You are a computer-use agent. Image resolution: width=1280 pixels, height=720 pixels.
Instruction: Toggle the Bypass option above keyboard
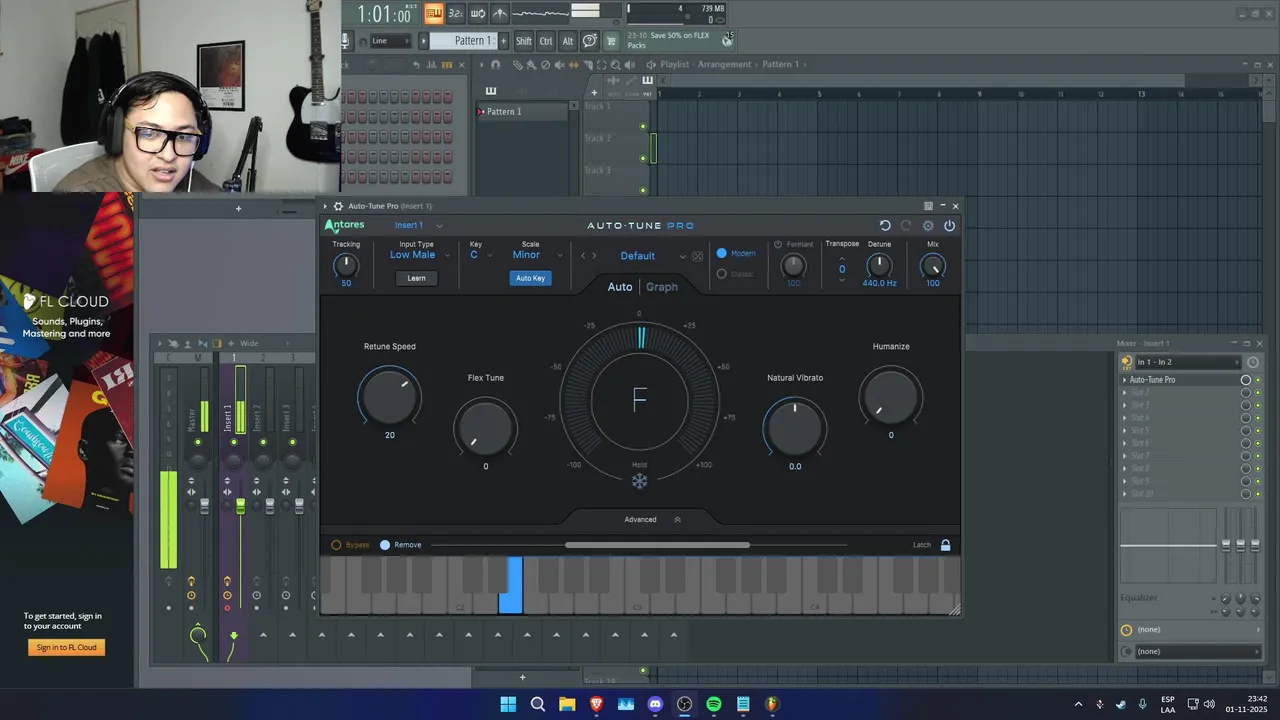336,545
